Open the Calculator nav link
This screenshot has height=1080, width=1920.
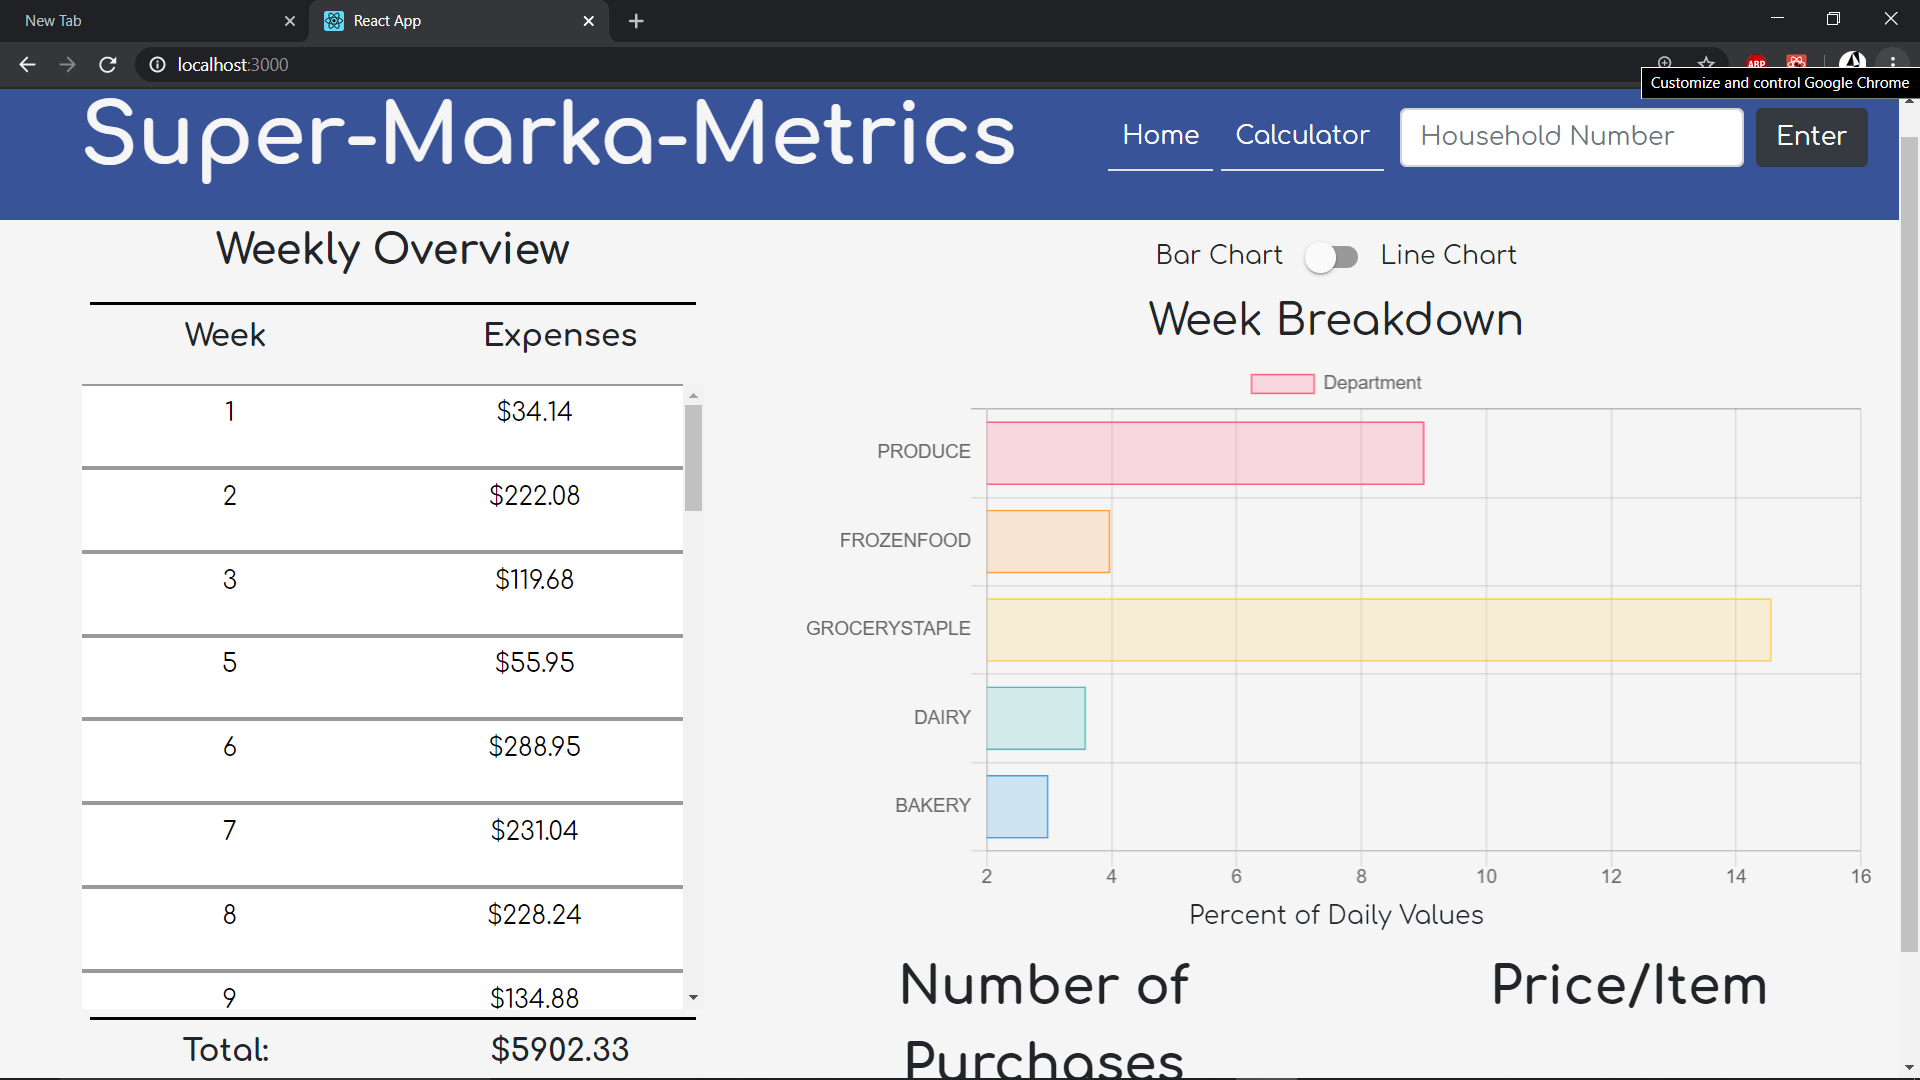(1302, 135)
